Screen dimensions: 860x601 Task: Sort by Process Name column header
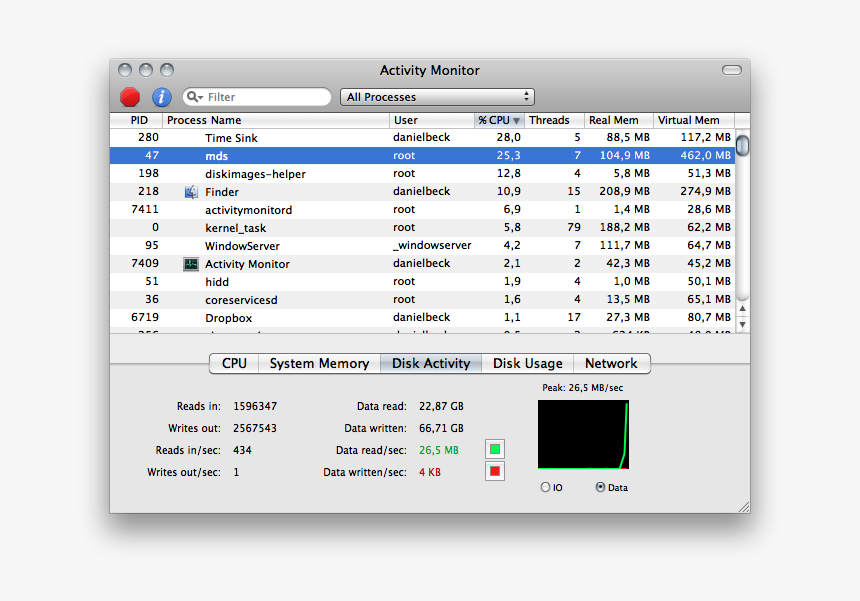pos(276,121)
